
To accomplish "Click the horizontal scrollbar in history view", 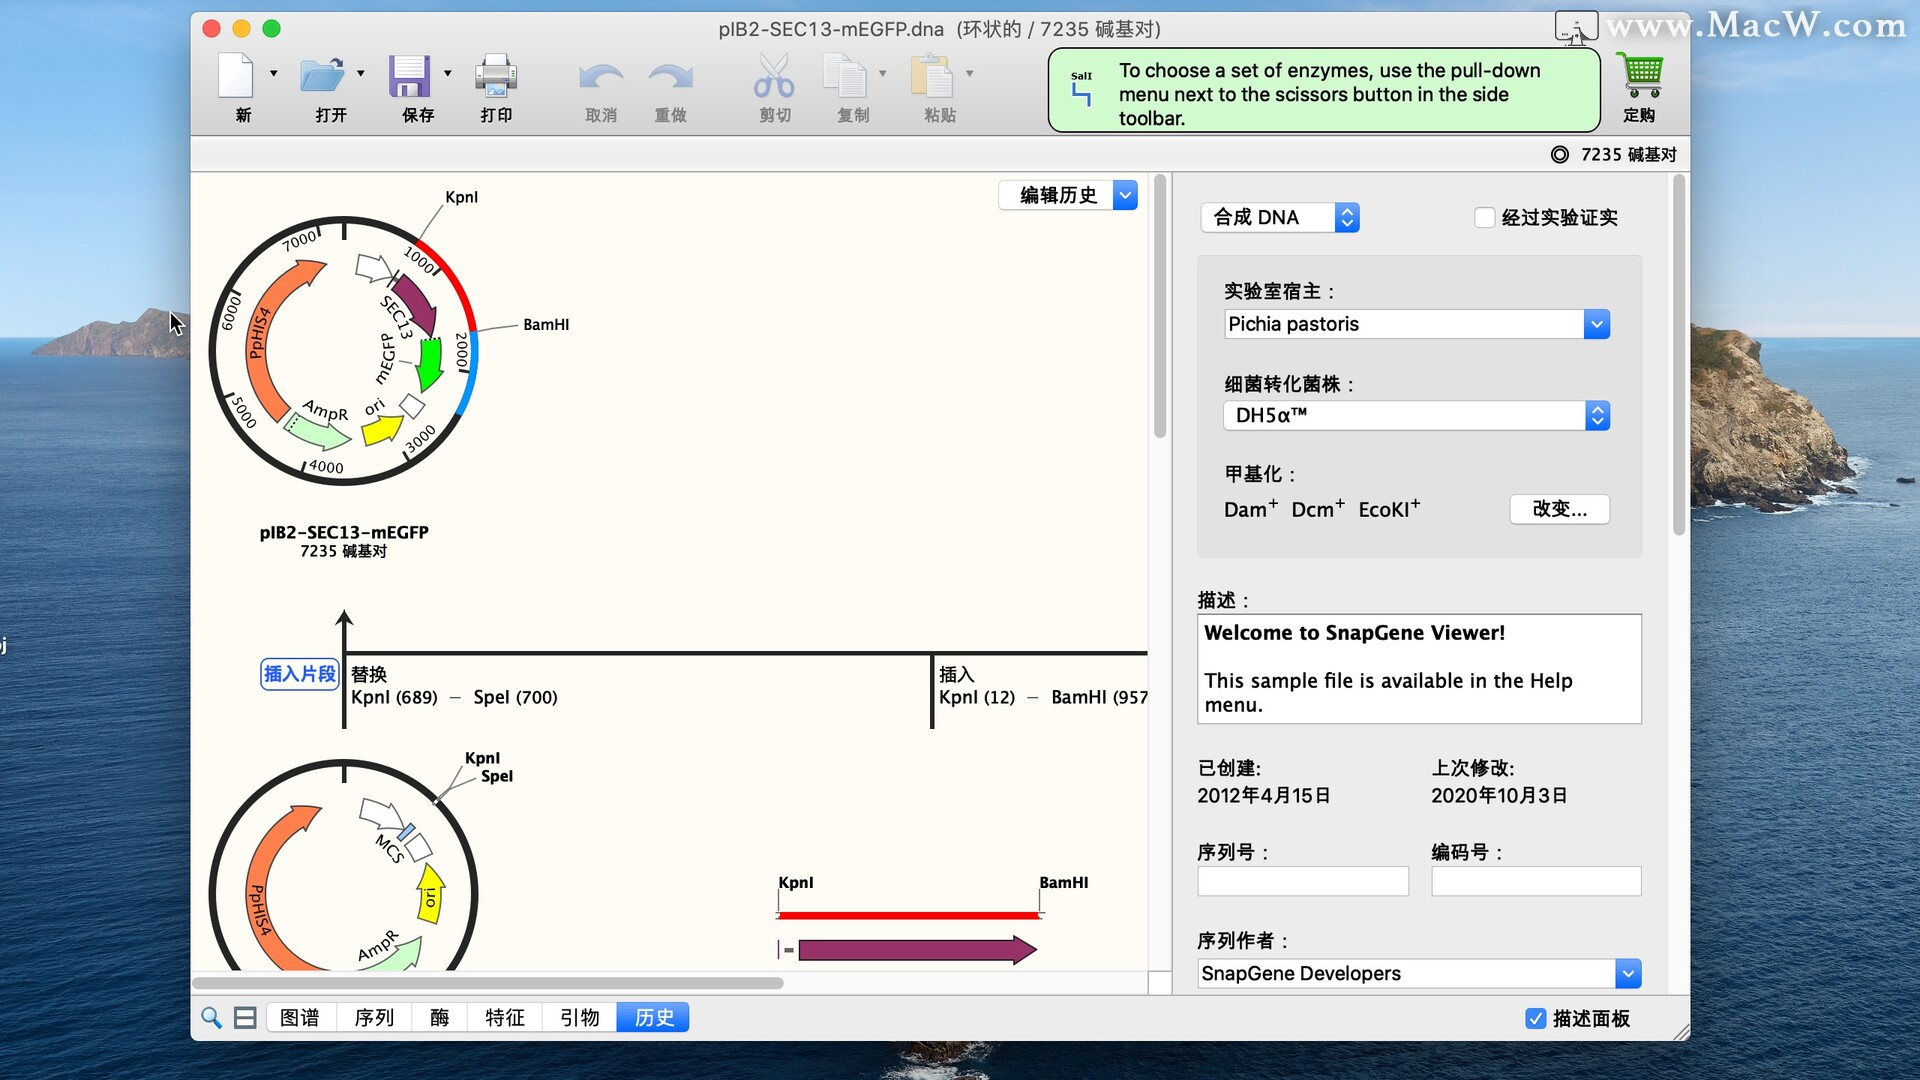I will [x=488, y=984].
